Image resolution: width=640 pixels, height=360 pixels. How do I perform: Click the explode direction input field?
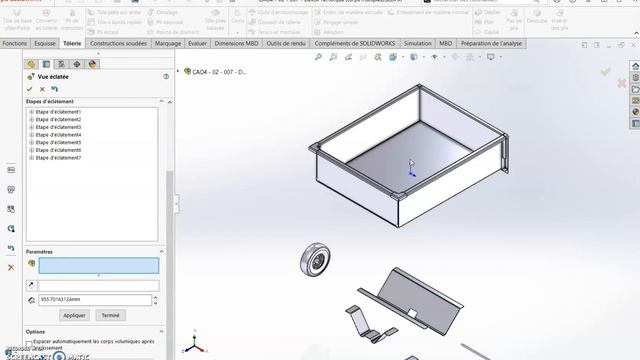pos(99,285)
